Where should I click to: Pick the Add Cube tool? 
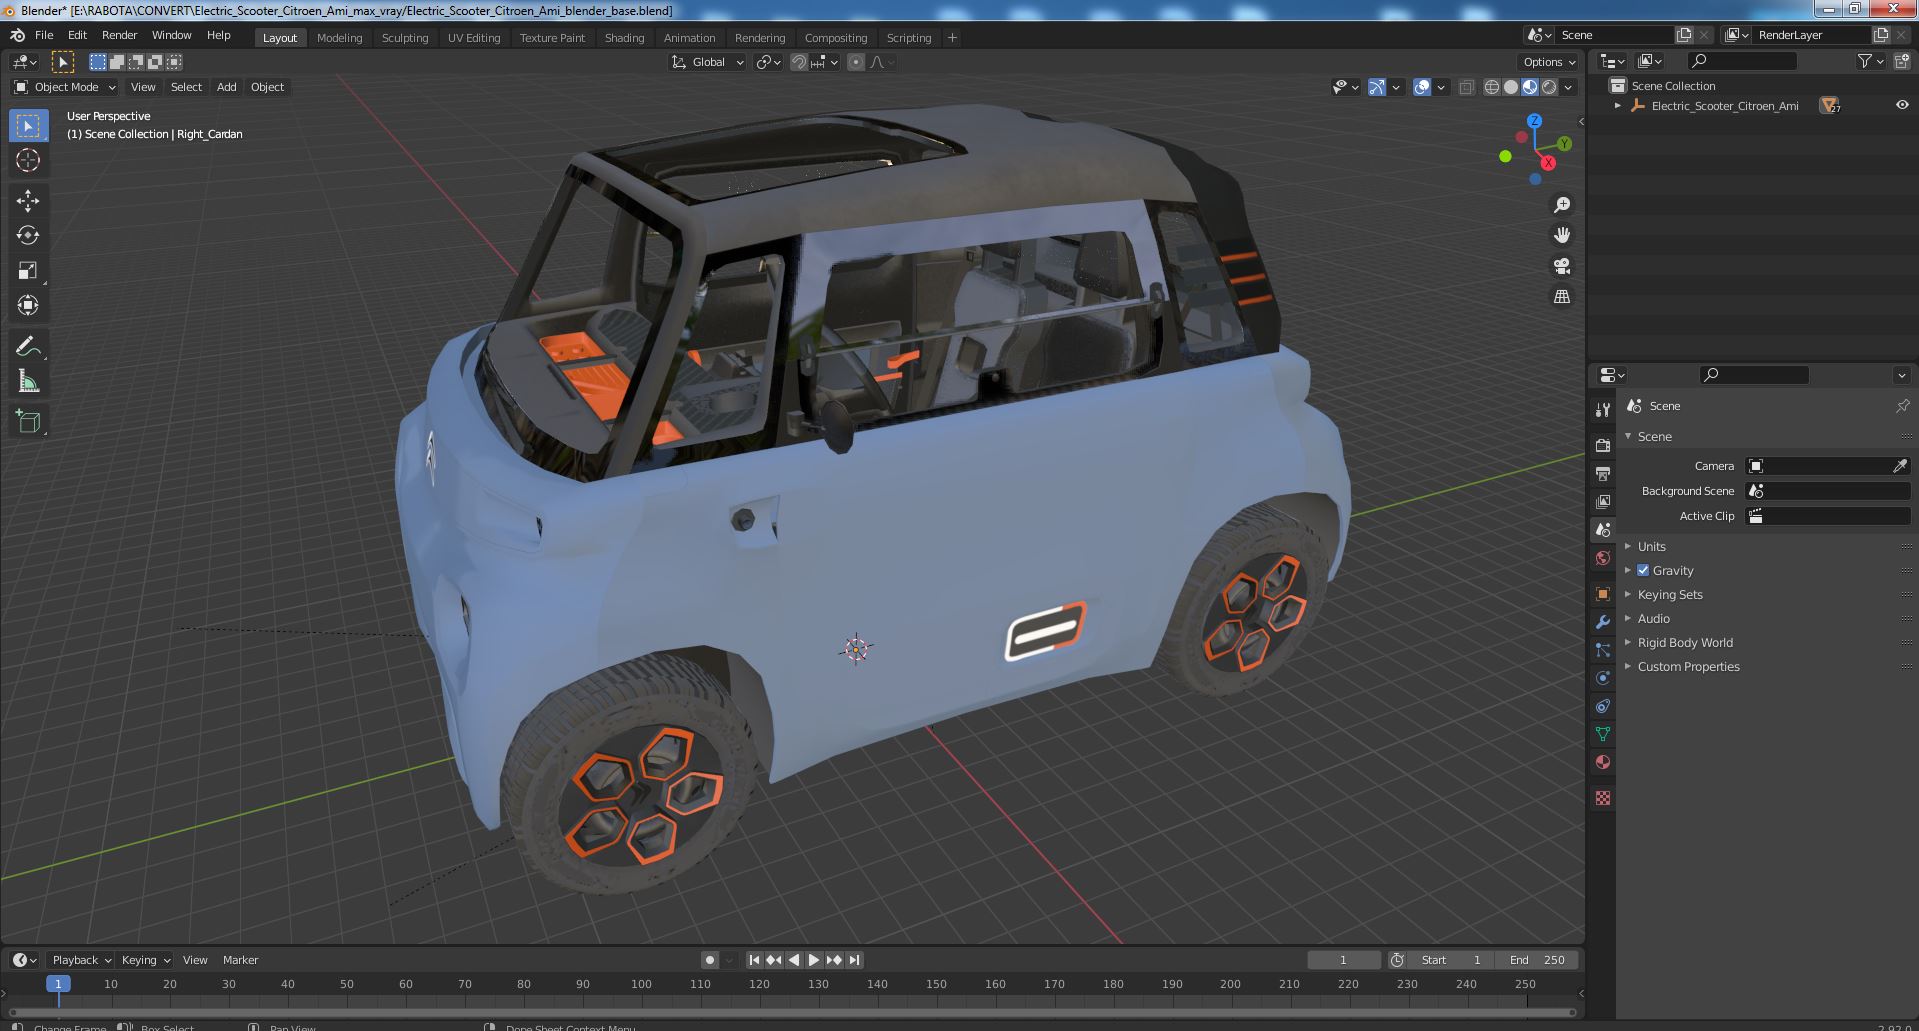(x=28, y=422)
